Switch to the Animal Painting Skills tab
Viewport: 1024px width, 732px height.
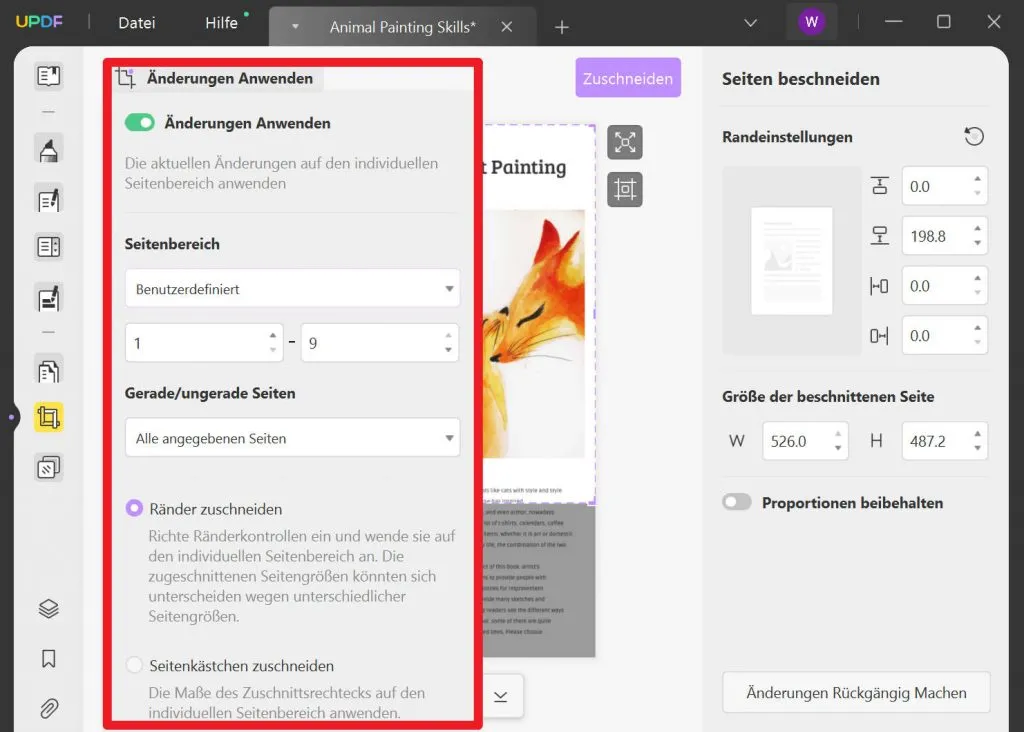[402, 27]
